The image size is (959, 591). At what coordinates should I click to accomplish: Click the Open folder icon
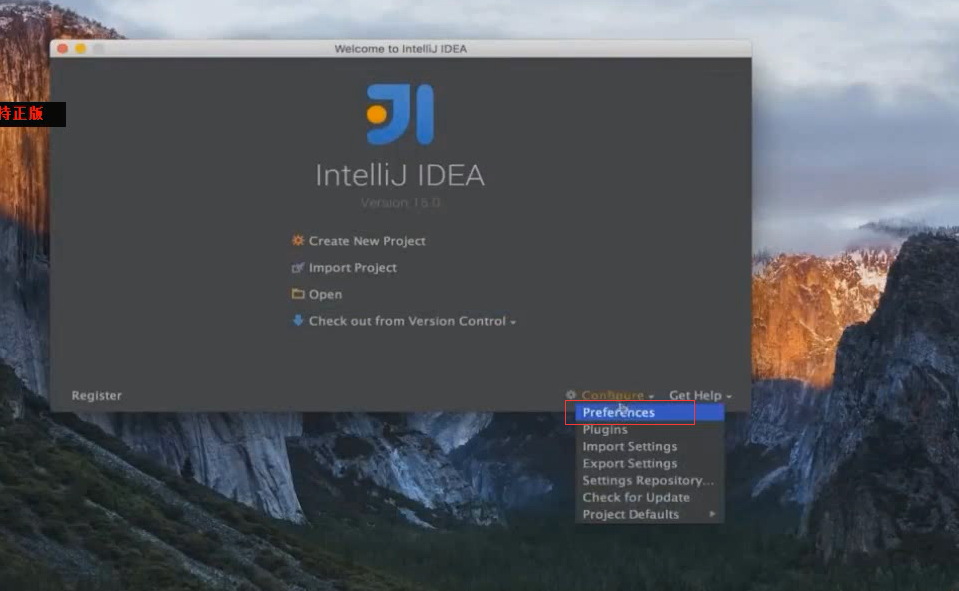point(298,294)
